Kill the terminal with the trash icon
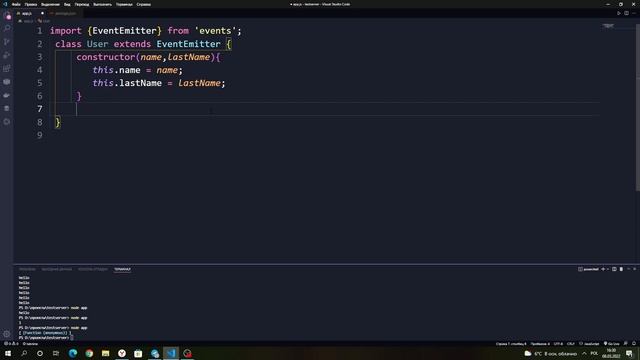This screenshot has height=360, width=640. [x=621, y=269]
